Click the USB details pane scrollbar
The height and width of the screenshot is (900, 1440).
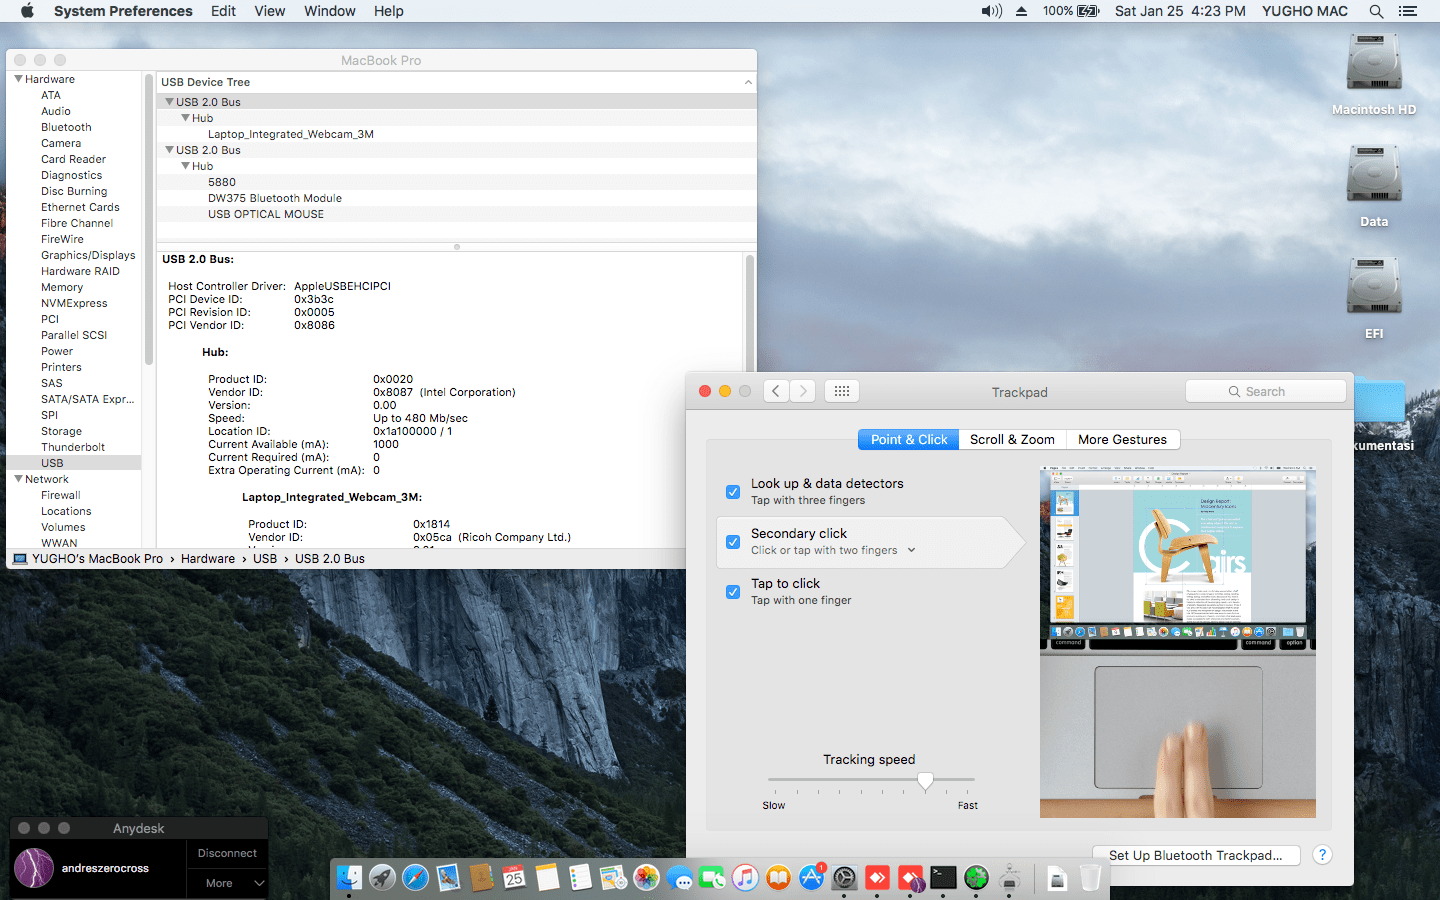pos(750,314)
